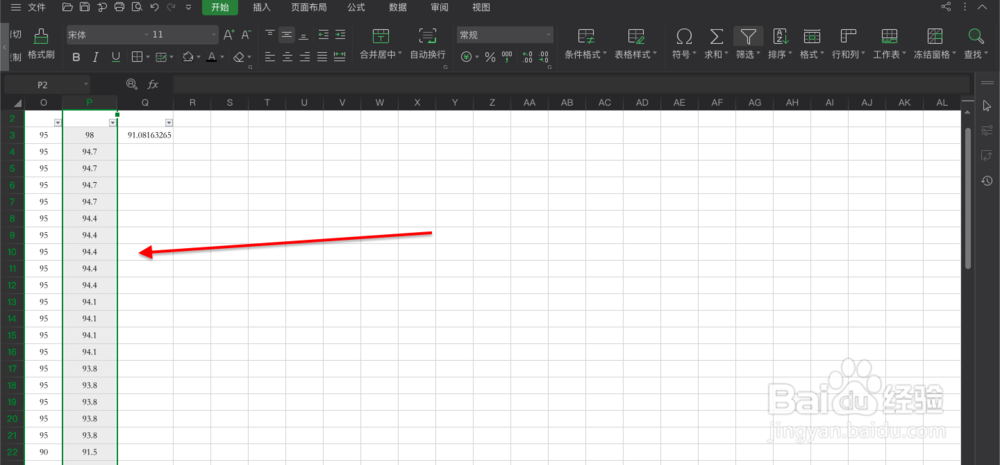Toggle Bold formatting
This screenshot has width=1000, height=465.
point(77,57)
